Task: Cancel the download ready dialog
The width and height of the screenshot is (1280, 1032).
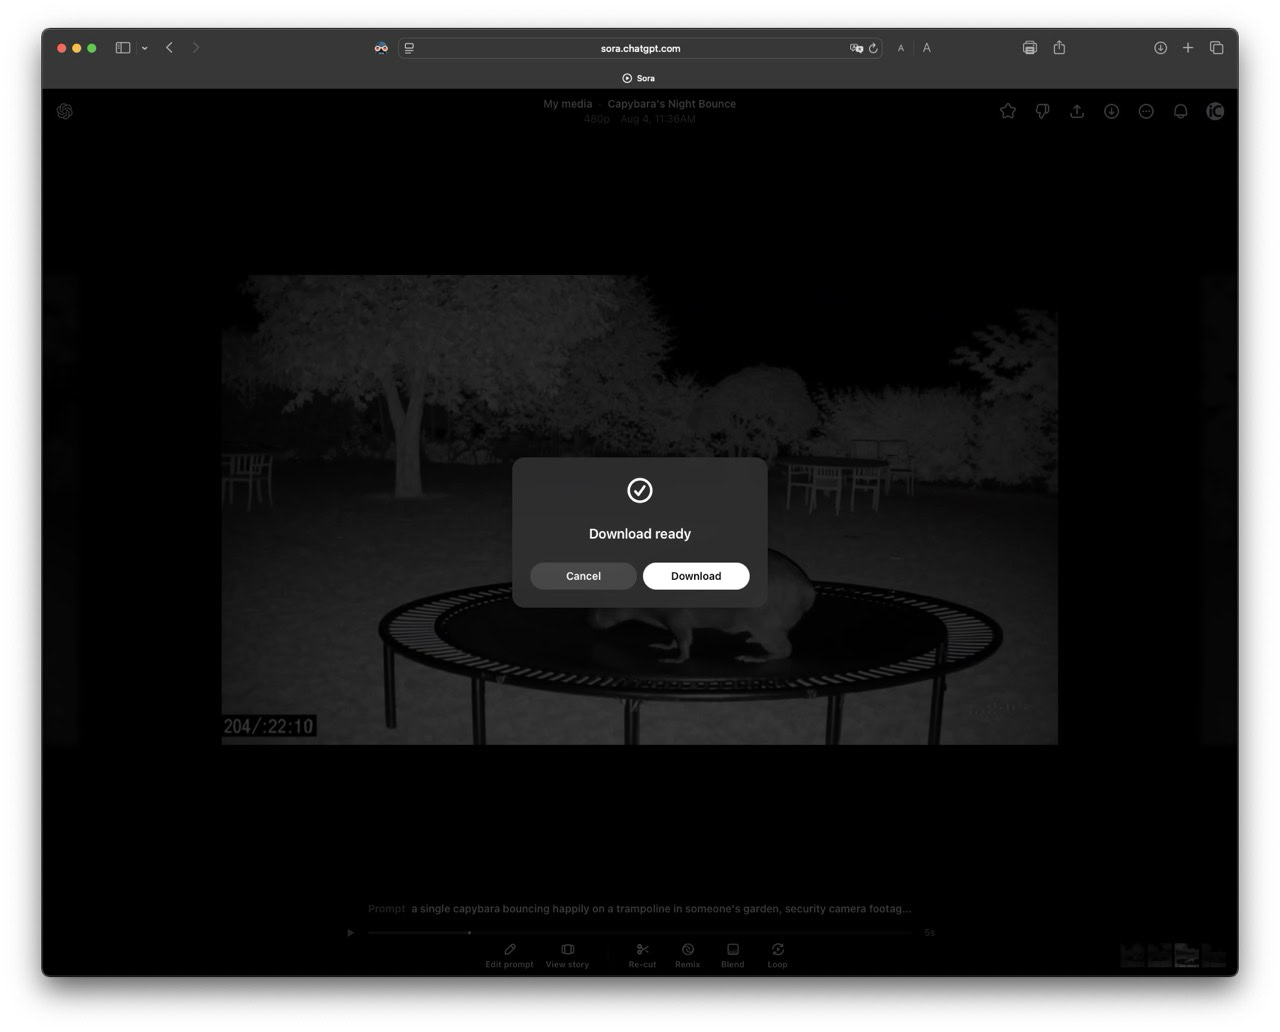Action: point(583,576)
